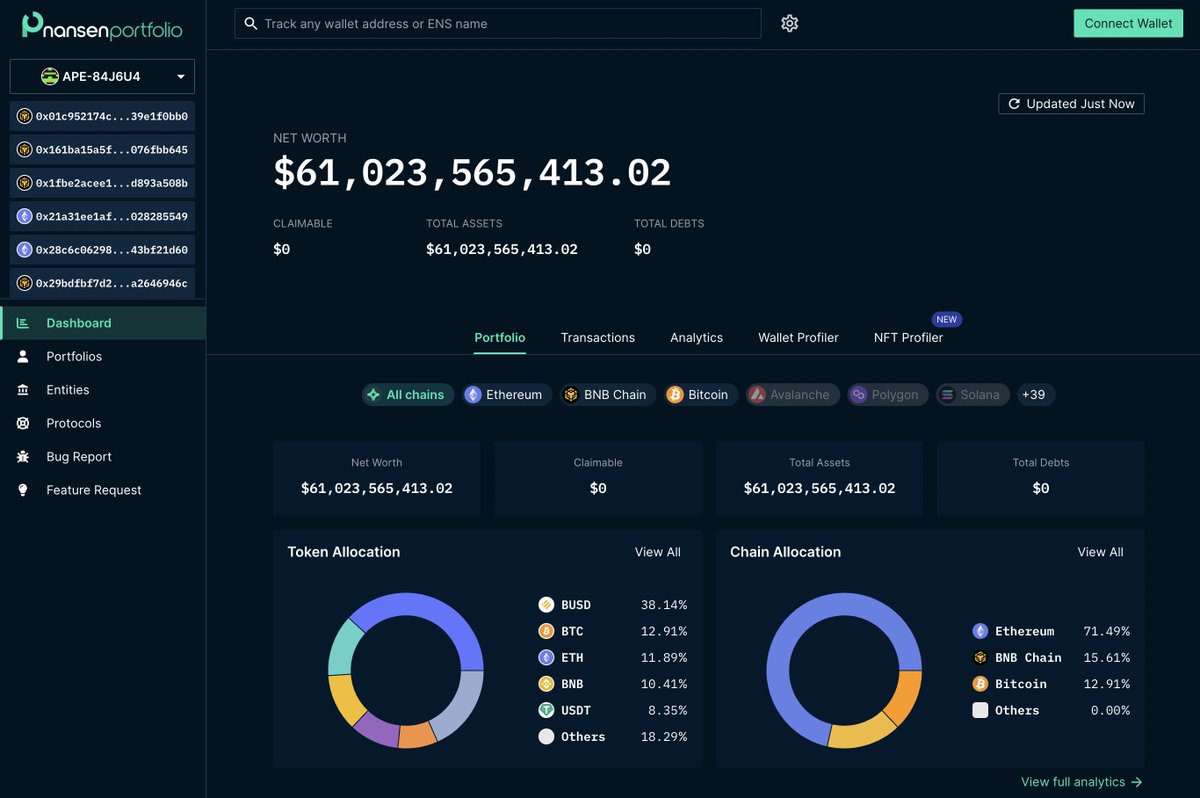
Task: Switch to the Transactions tab
Action: pyautogui.click(x=597, y=337)
